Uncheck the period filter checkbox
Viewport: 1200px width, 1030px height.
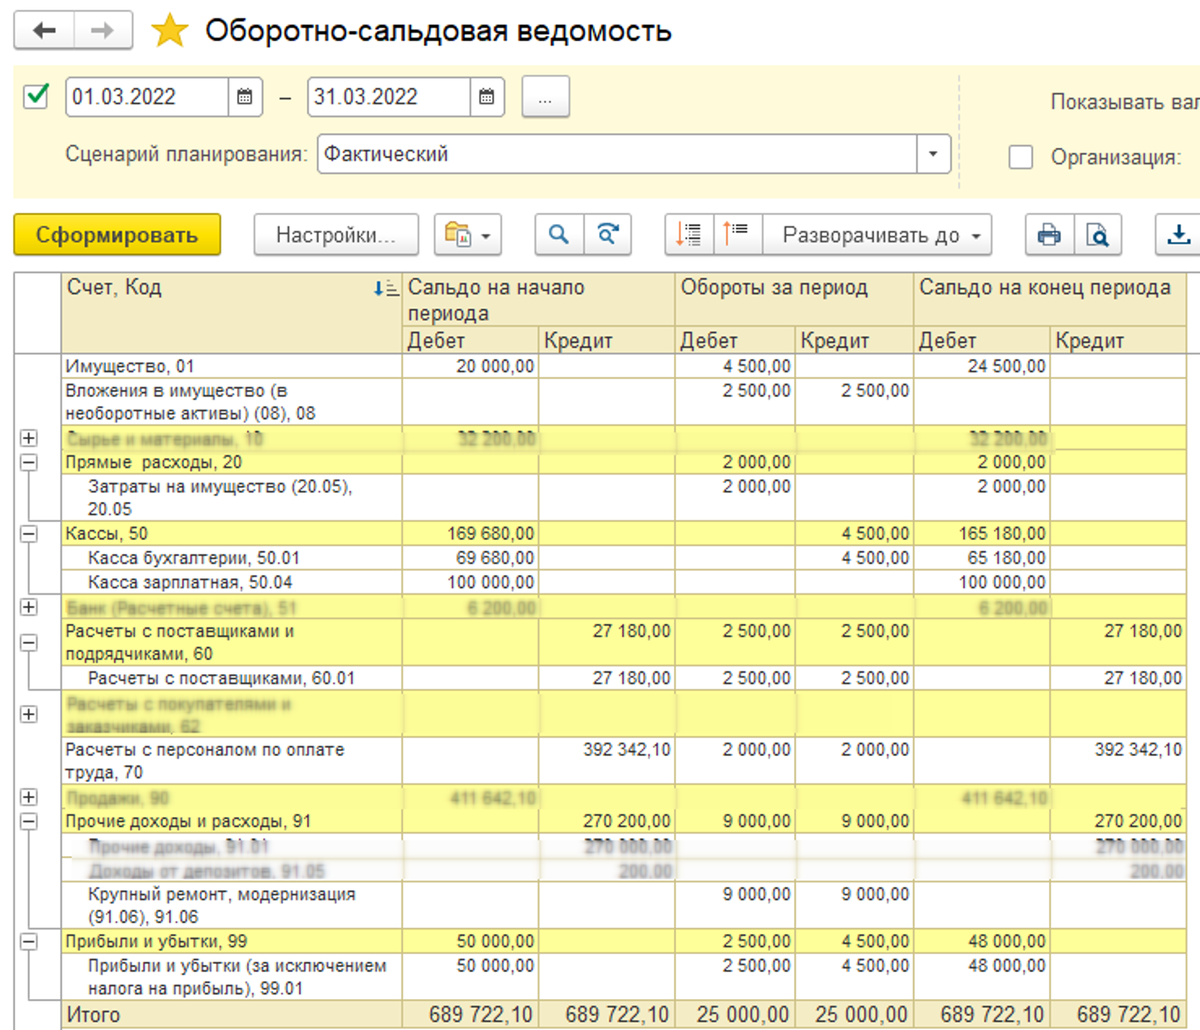(x=36, y=96)
